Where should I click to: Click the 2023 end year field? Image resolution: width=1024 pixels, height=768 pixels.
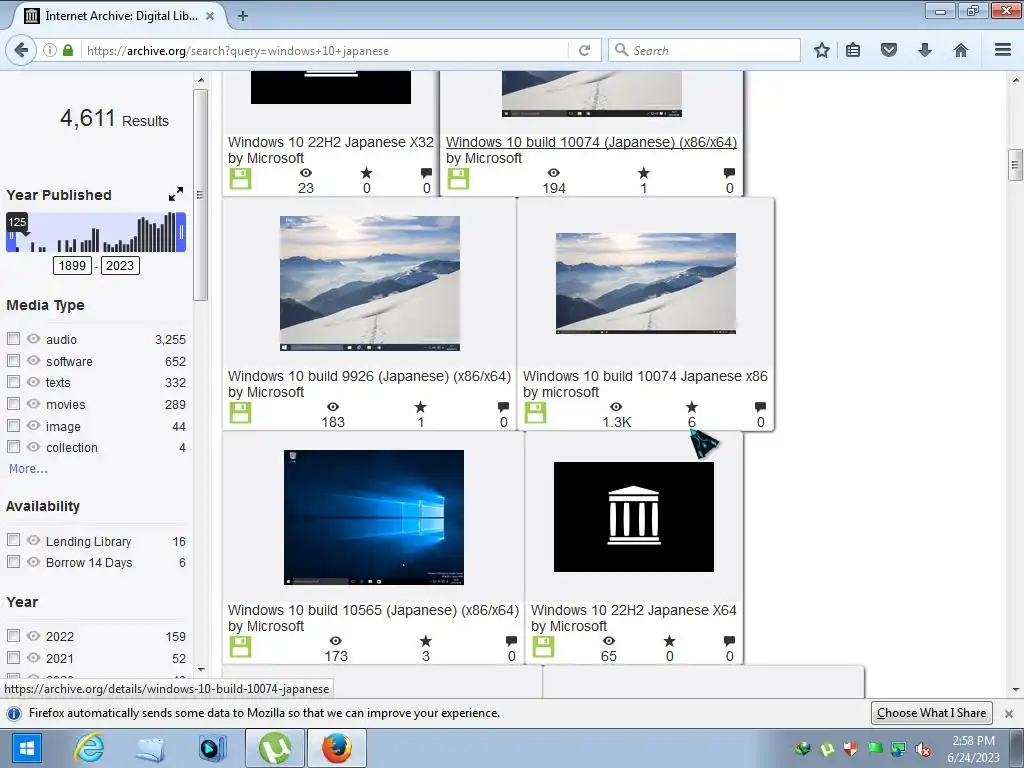(x=120, y=266)
